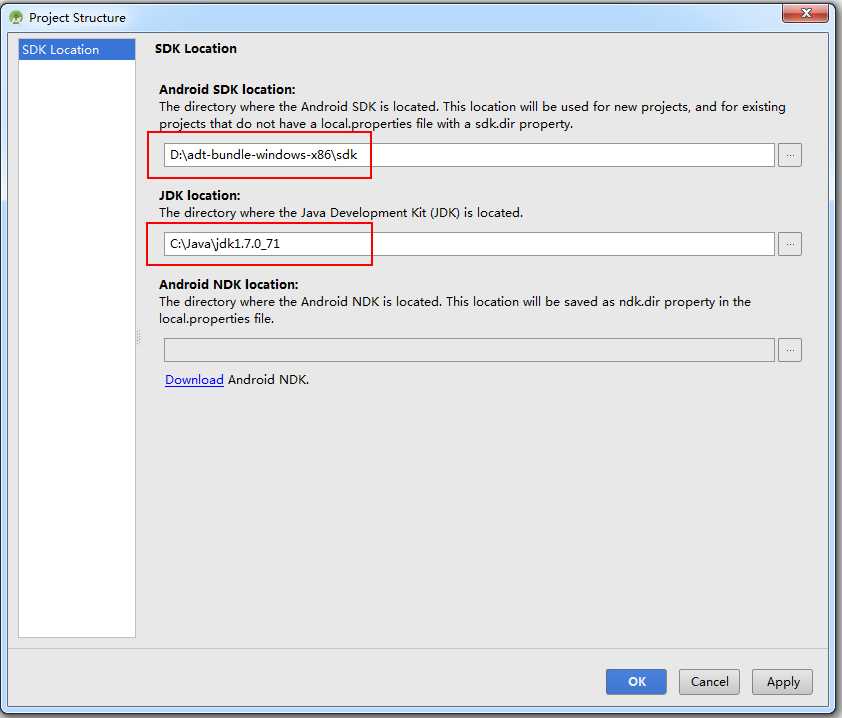Click the bold 'SDK Location' page title
This screenshot has width=842, height=718.
[195, 48]
